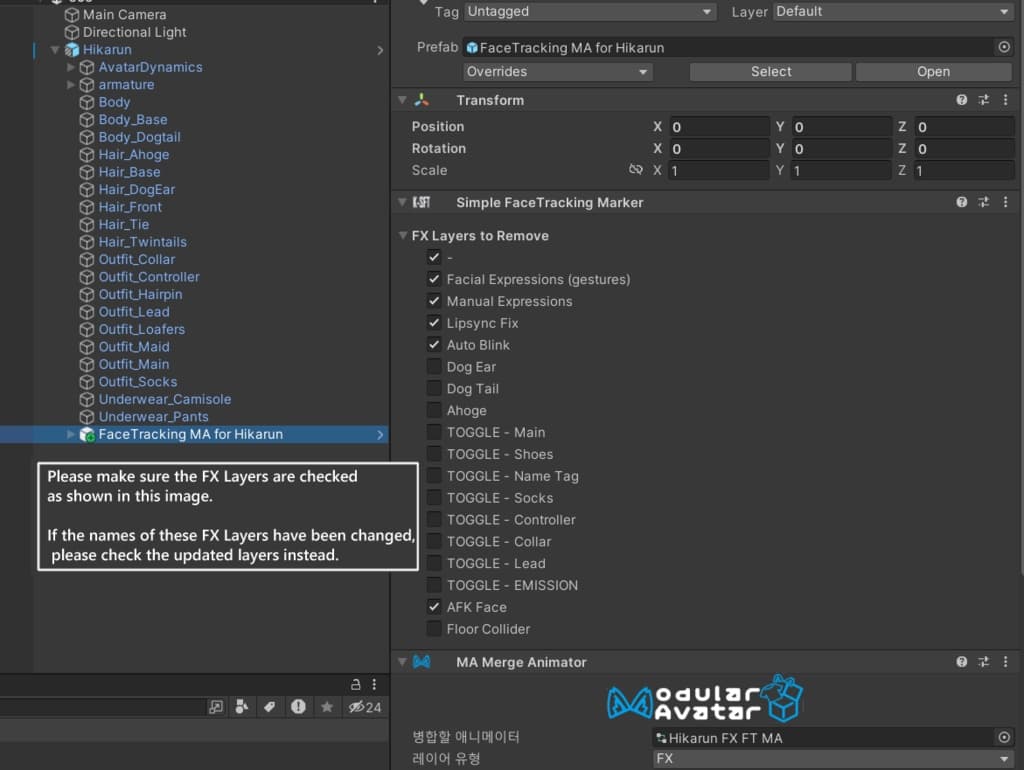Expand the AvatarDynamics hierarchy item

click(x=71, y=67)
